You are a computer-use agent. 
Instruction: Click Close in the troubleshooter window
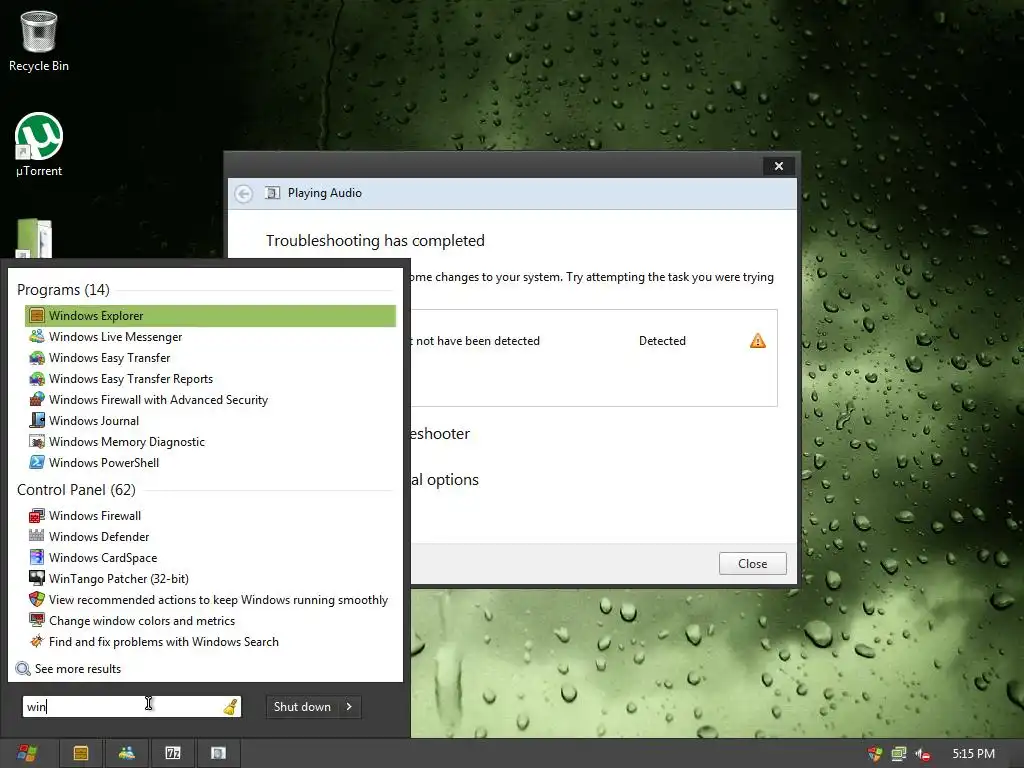(752, 564)
